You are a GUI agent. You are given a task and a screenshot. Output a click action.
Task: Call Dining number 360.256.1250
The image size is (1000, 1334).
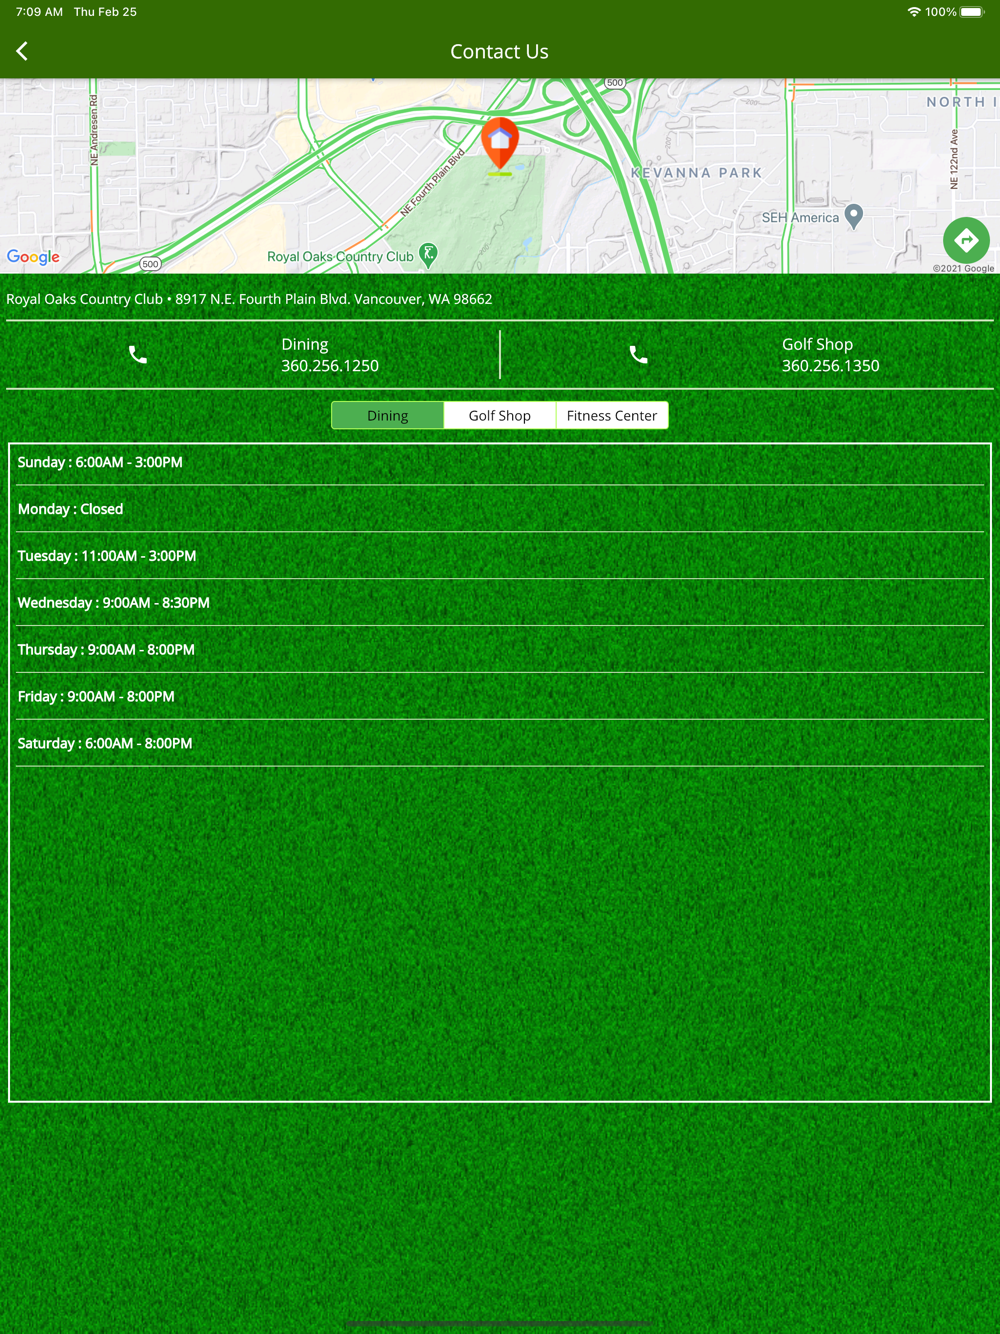click(x=330, y=366)
